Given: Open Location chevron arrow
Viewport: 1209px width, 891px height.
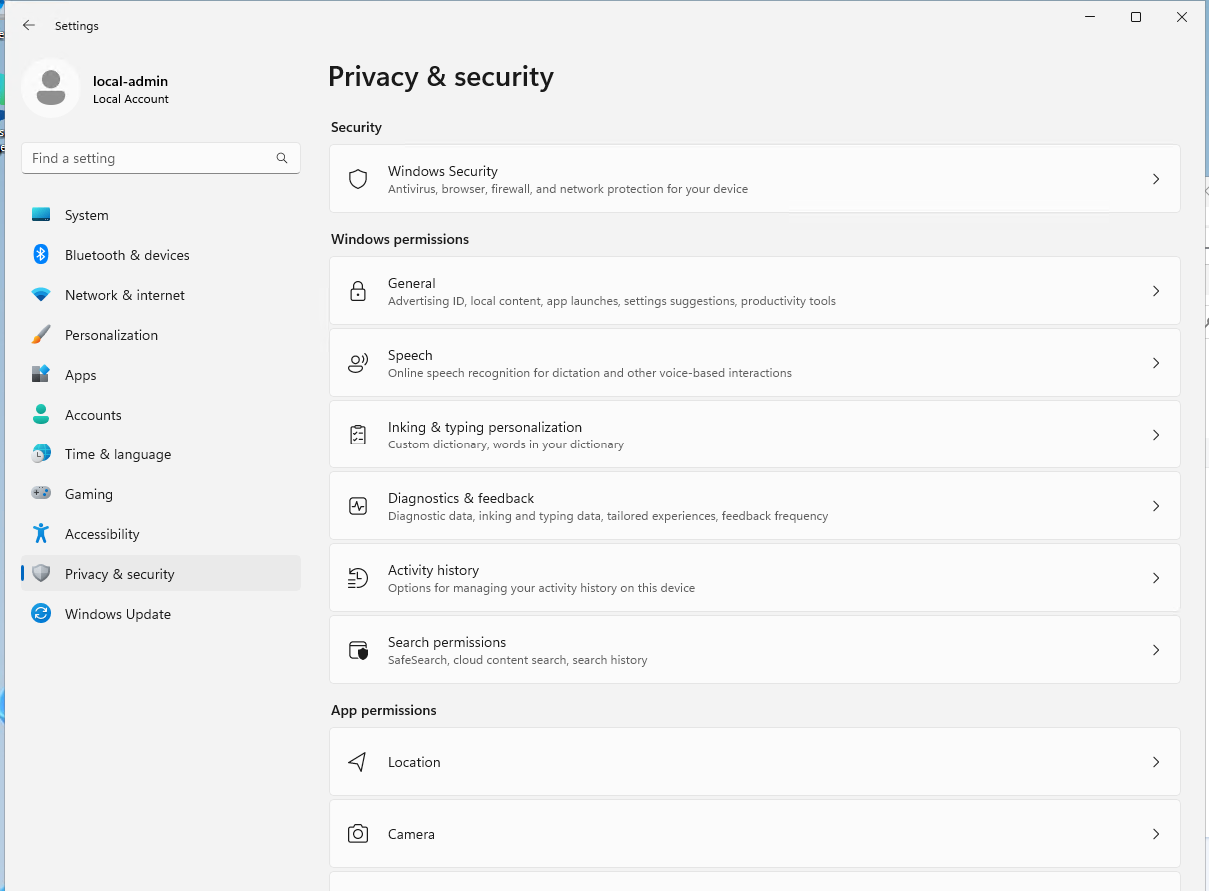Looking at the screenshot, I should pos(1156,762).
